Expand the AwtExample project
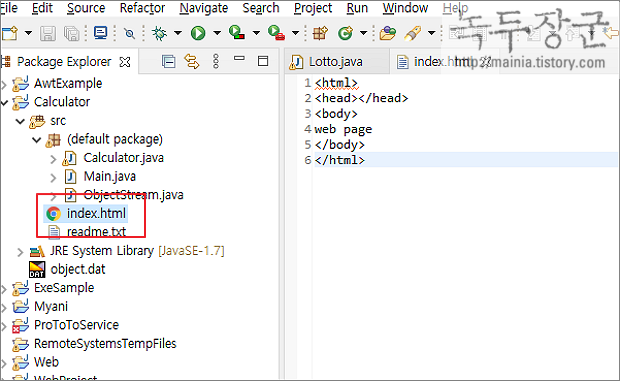 coord(4,84)
